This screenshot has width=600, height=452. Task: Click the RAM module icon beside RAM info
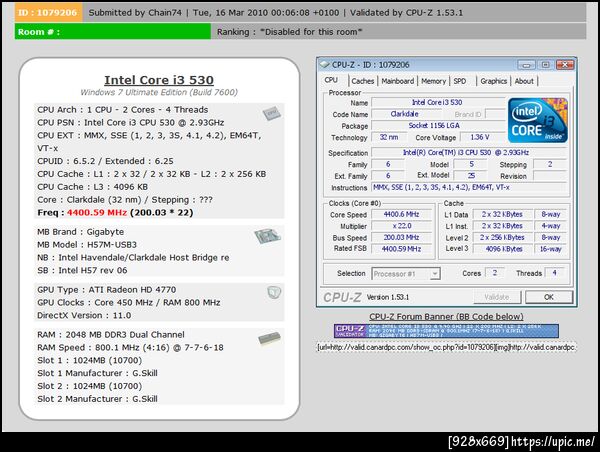tap(269, 338)
